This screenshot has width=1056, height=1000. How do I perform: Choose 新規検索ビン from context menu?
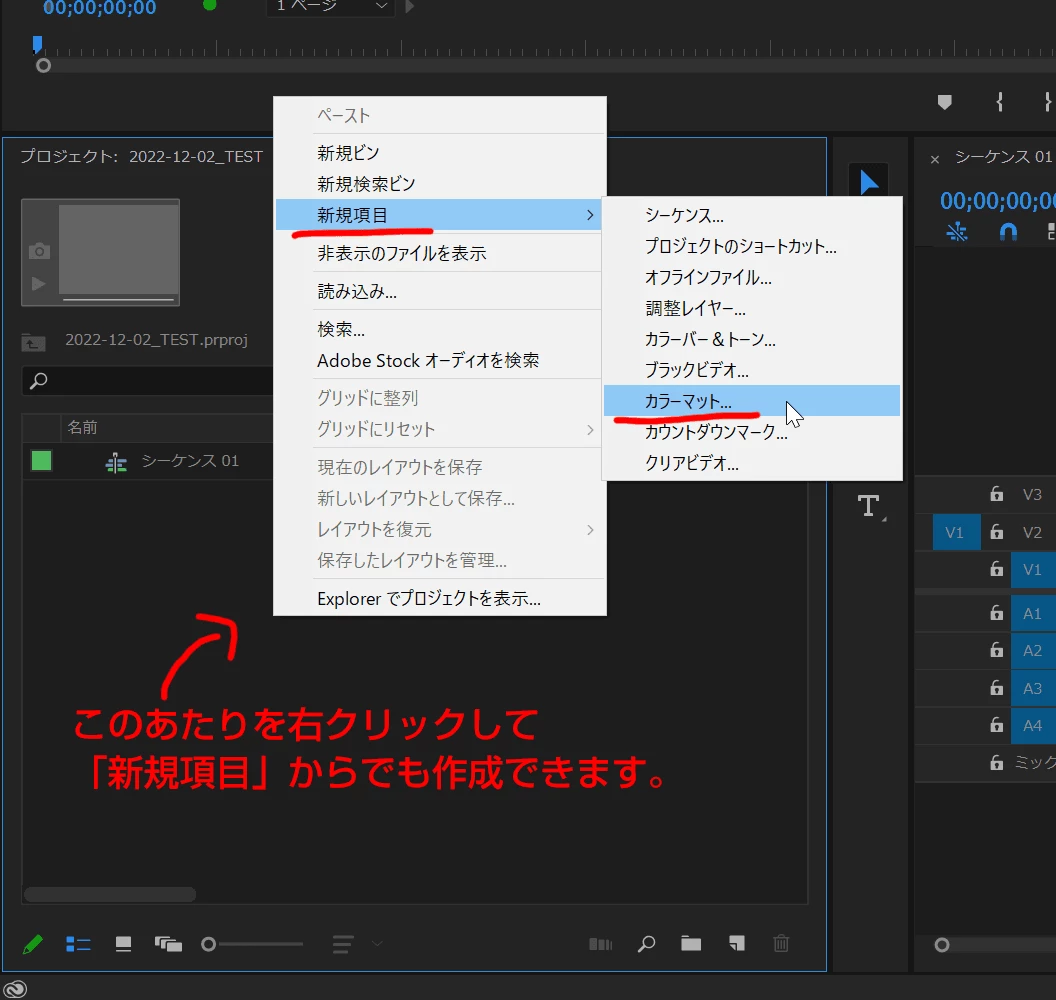440,184
